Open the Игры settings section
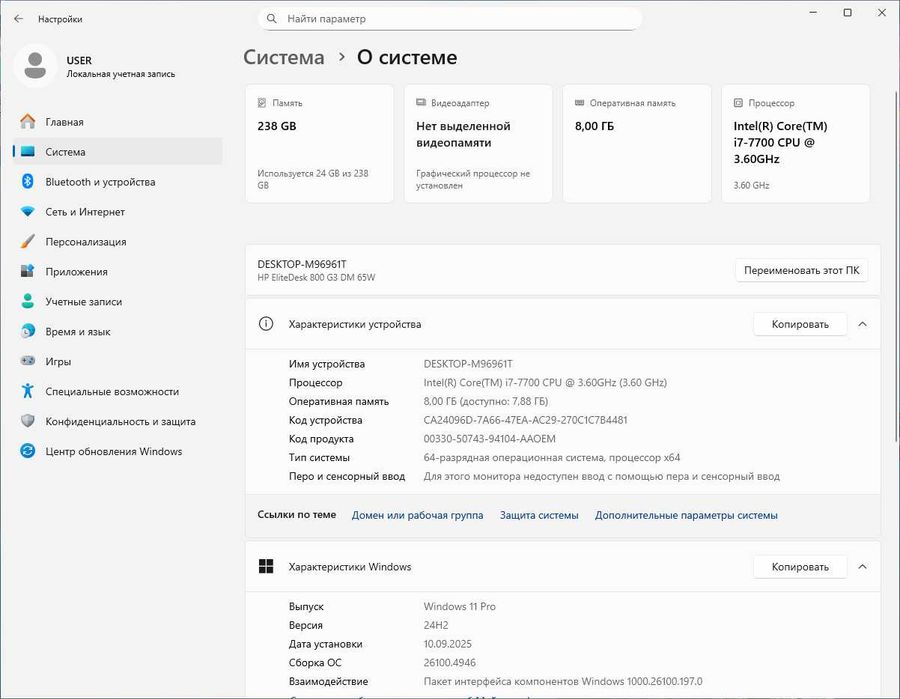Image resolution: width=900 pixels, height=699 pixels. tap(58, 362)
